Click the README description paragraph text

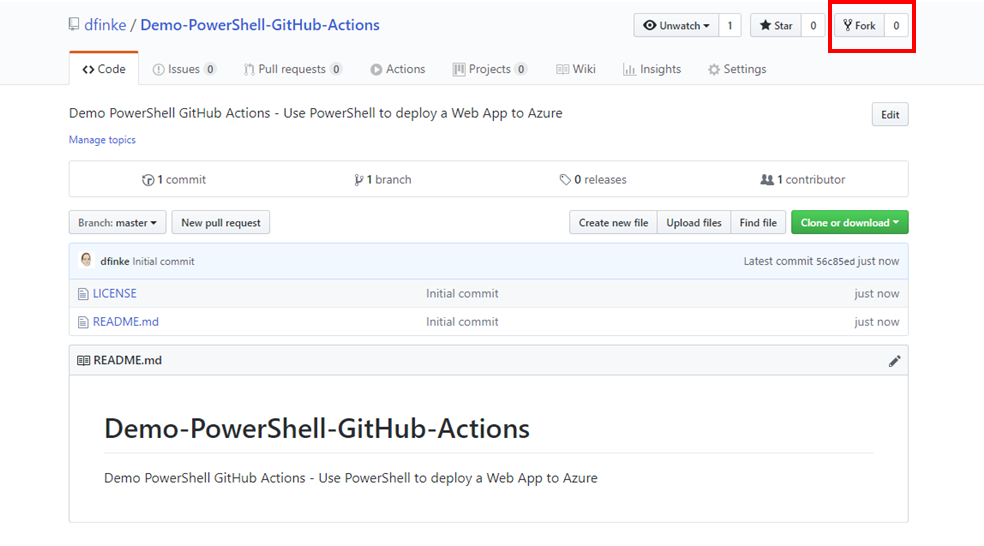point(351,478)
